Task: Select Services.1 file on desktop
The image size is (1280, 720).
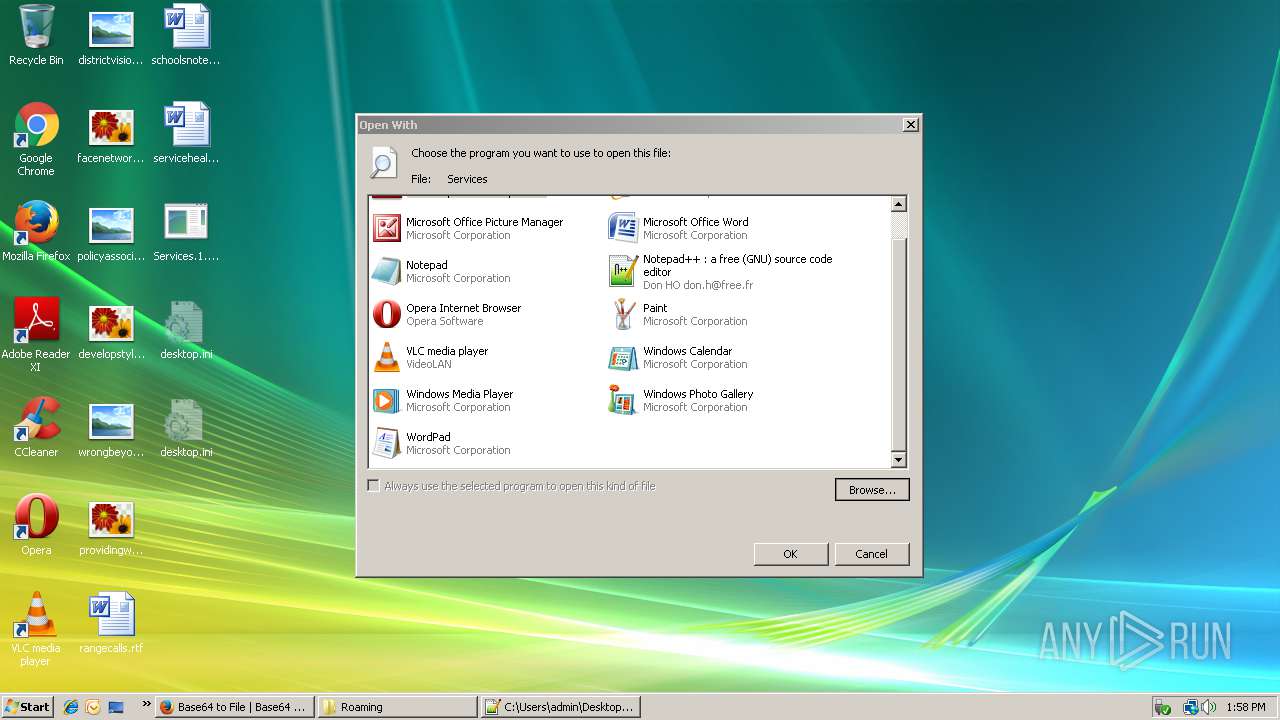Action: 186,231
